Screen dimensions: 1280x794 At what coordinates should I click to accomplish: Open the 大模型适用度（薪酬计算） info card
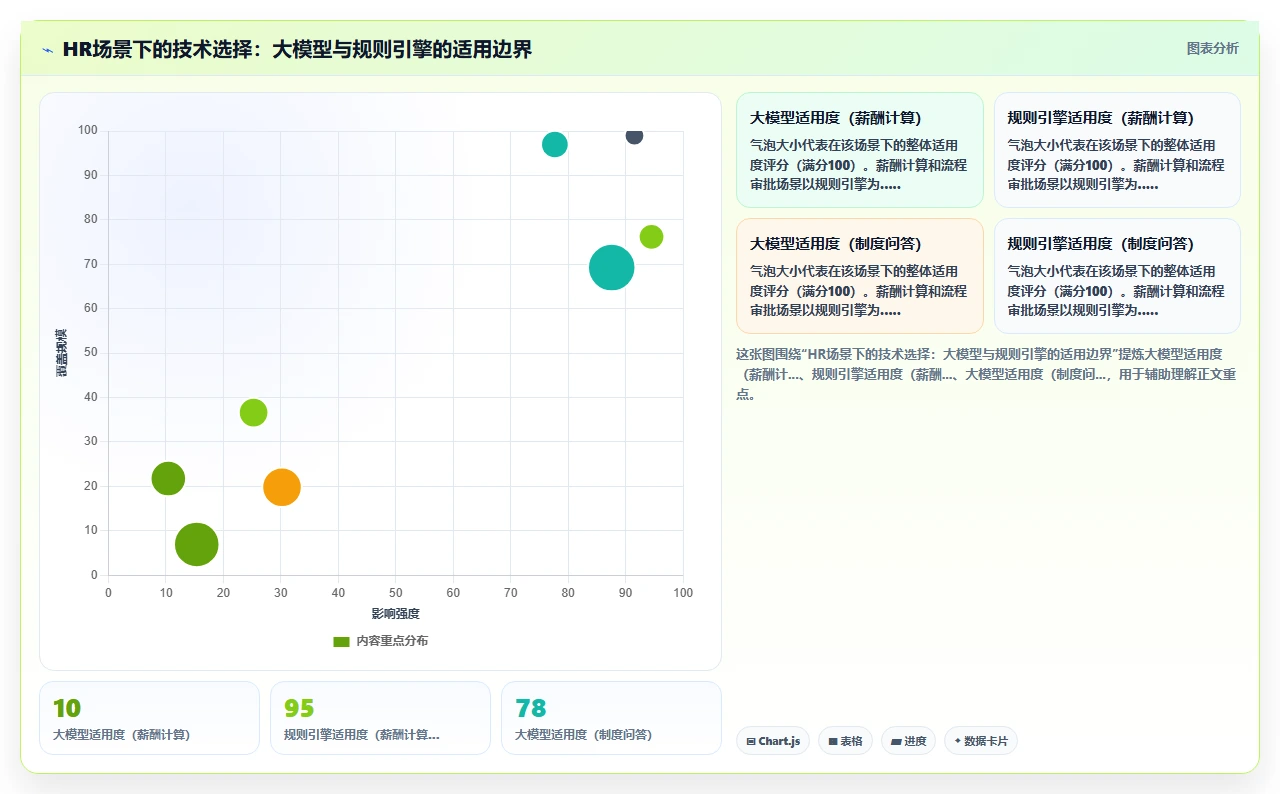pos(860,150)
